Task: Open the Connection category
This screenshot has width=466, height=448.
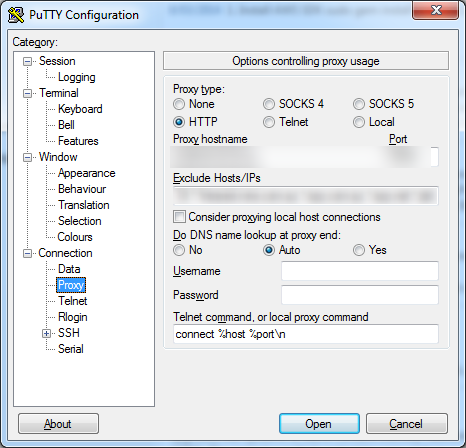Action: 65,253
